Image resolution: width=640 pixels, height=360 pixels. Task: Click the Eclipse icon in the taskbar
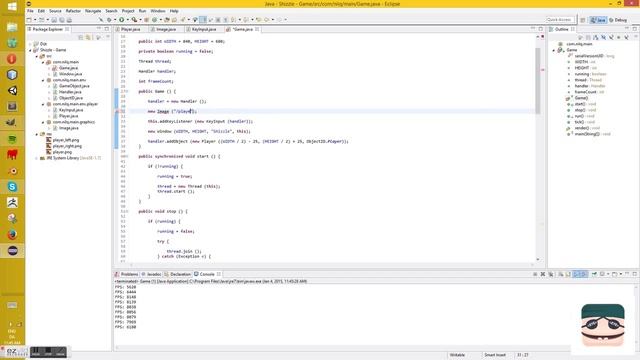click(12, 251)
